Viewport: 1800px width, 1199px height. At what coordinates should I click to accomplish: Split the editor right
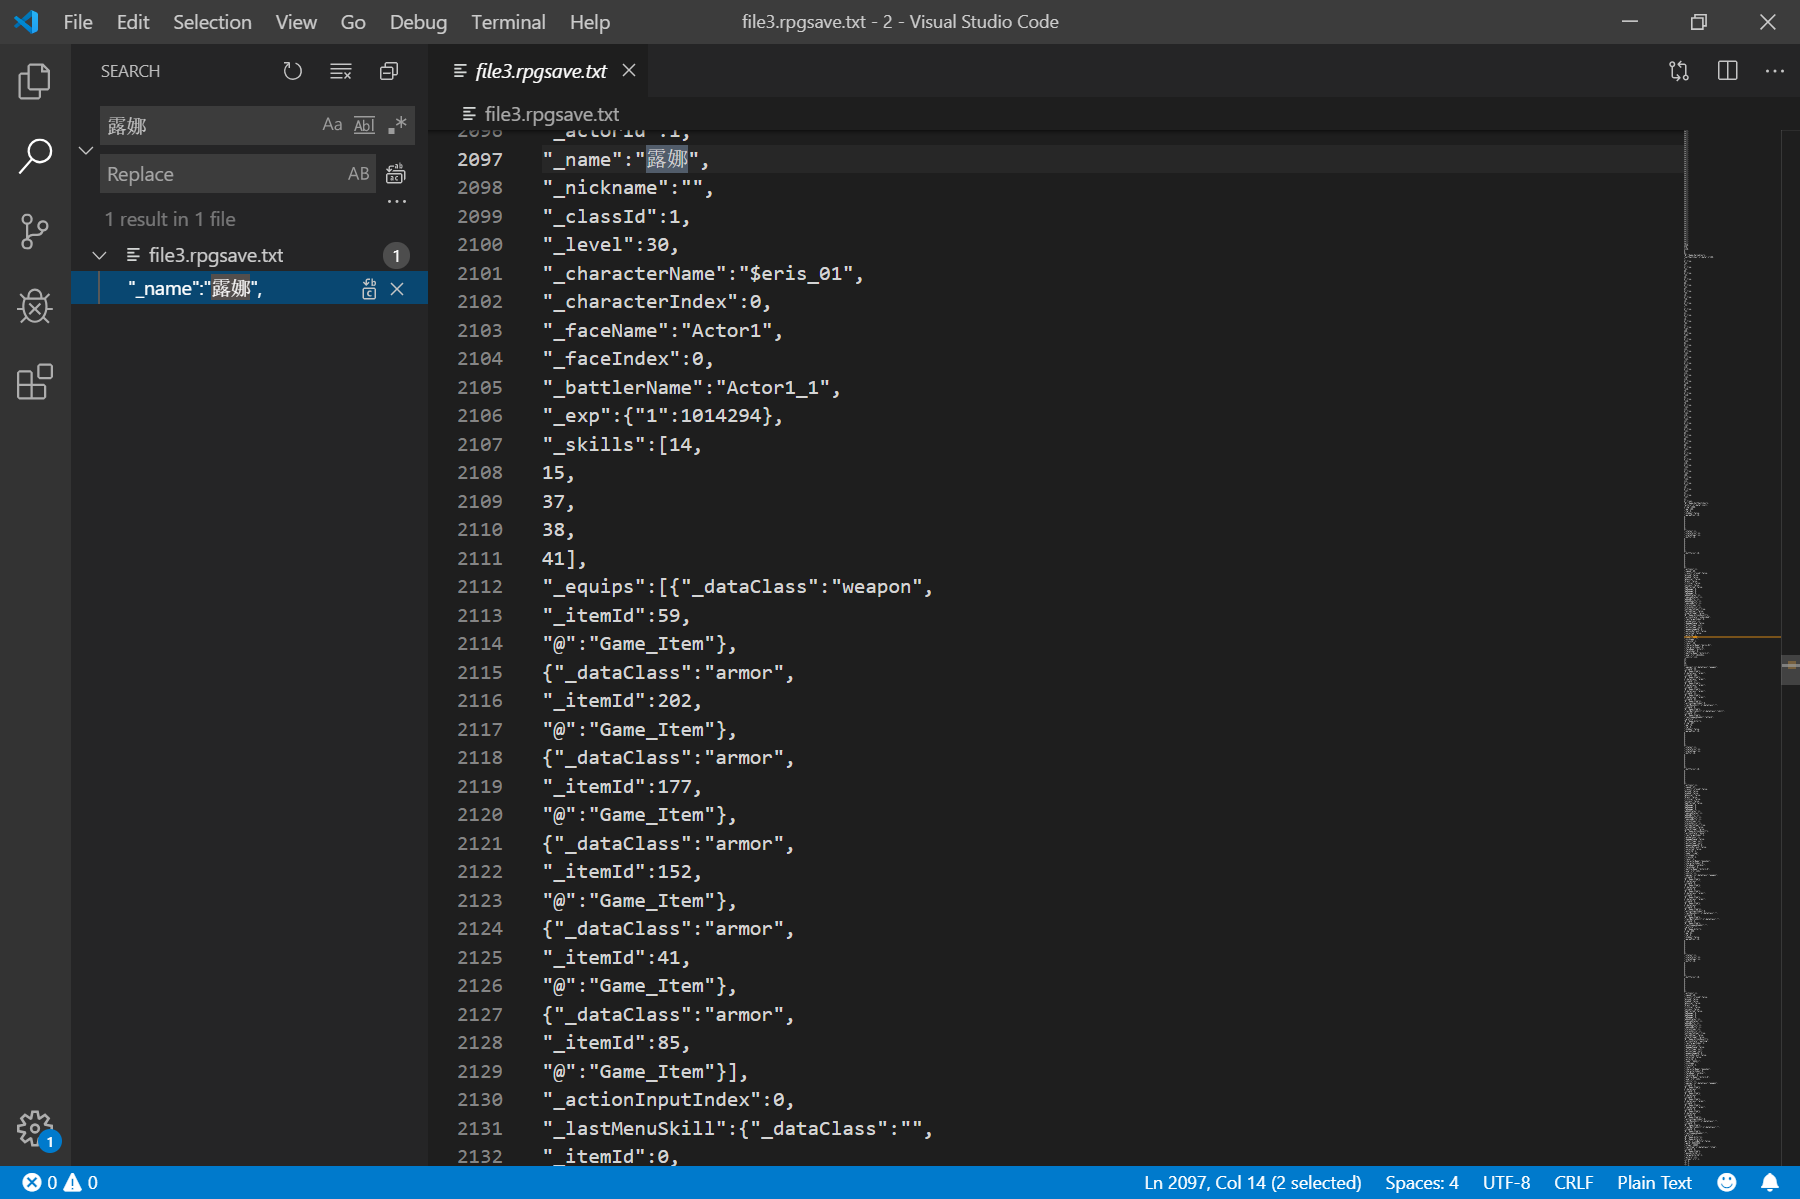[1727, 71]
